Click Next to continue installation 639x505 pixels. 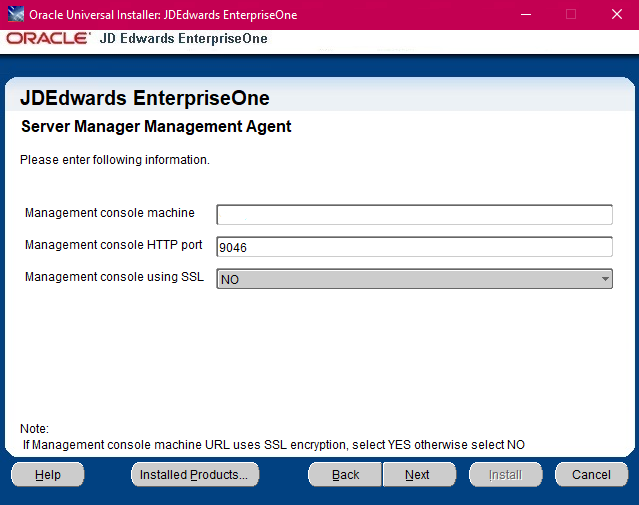[x=419, y=474]
